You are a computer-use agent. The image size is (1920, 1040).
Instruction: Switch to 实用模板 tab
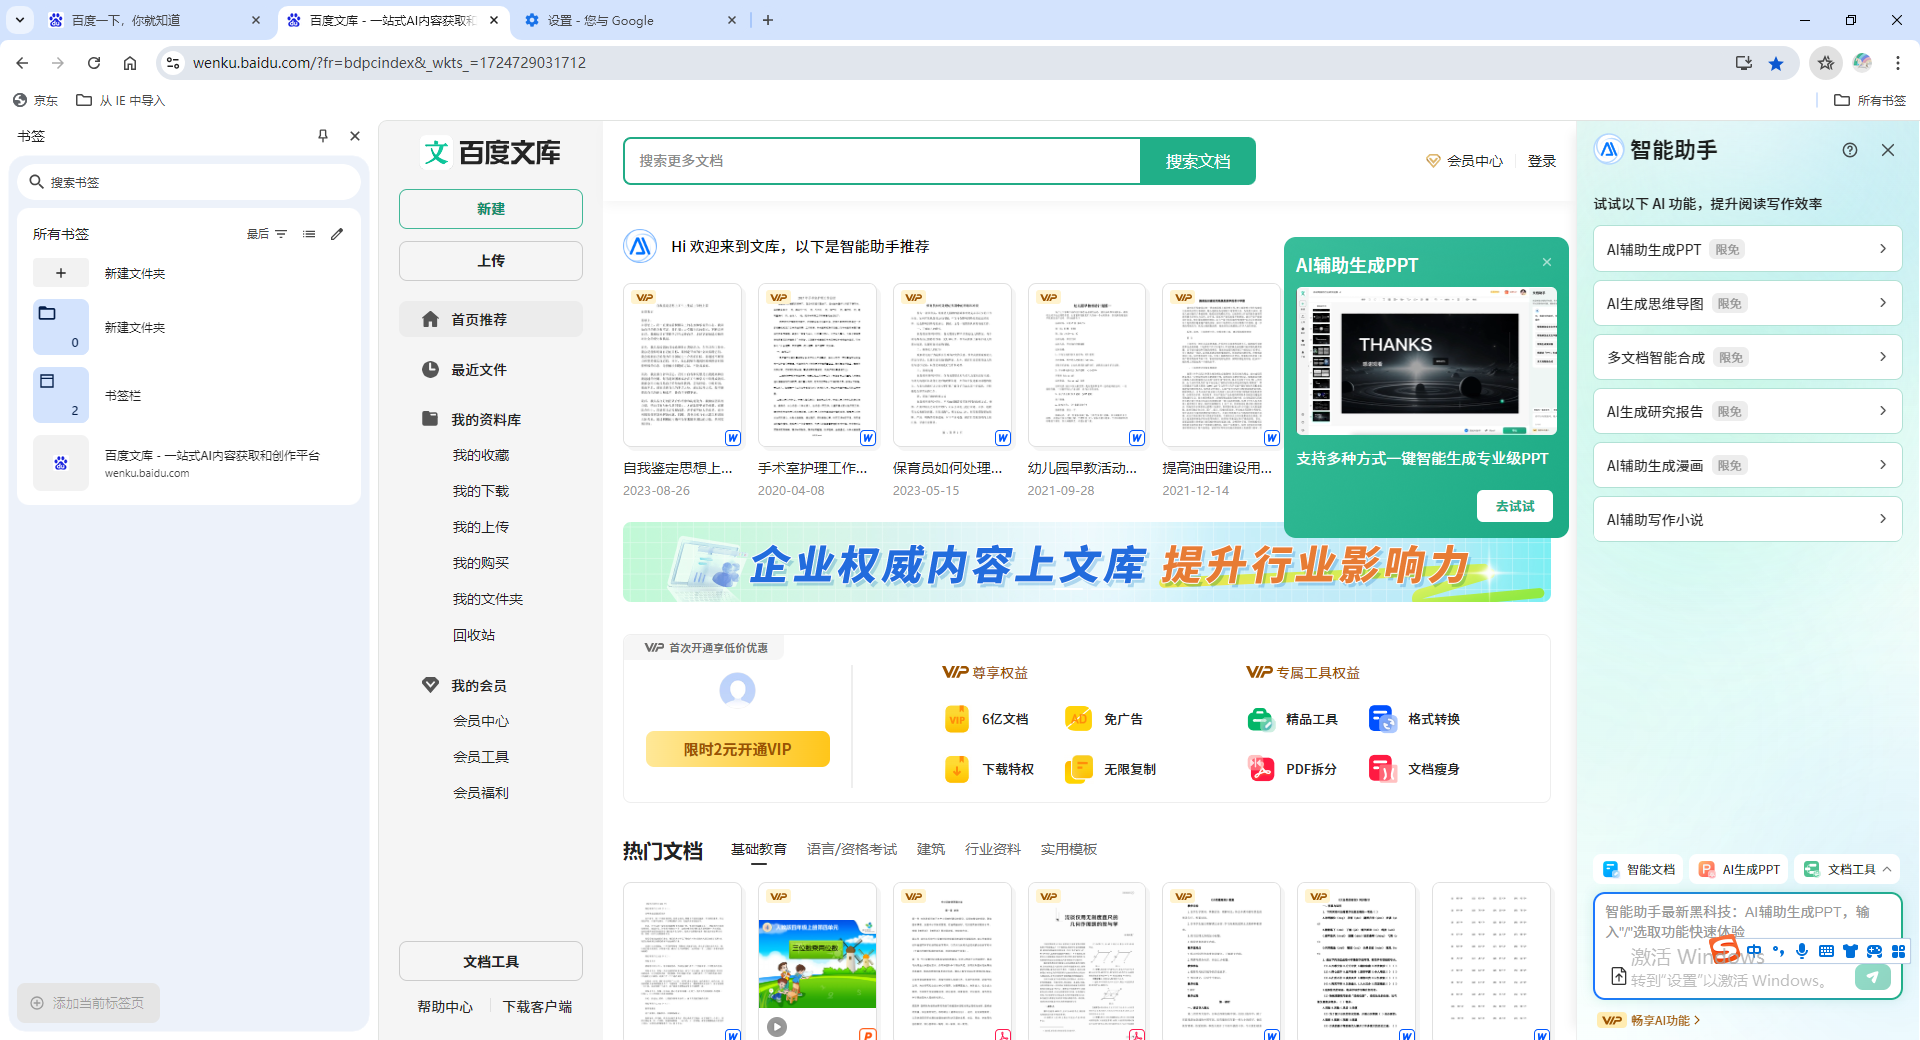pyautogui.click(x=1069, y=849)
